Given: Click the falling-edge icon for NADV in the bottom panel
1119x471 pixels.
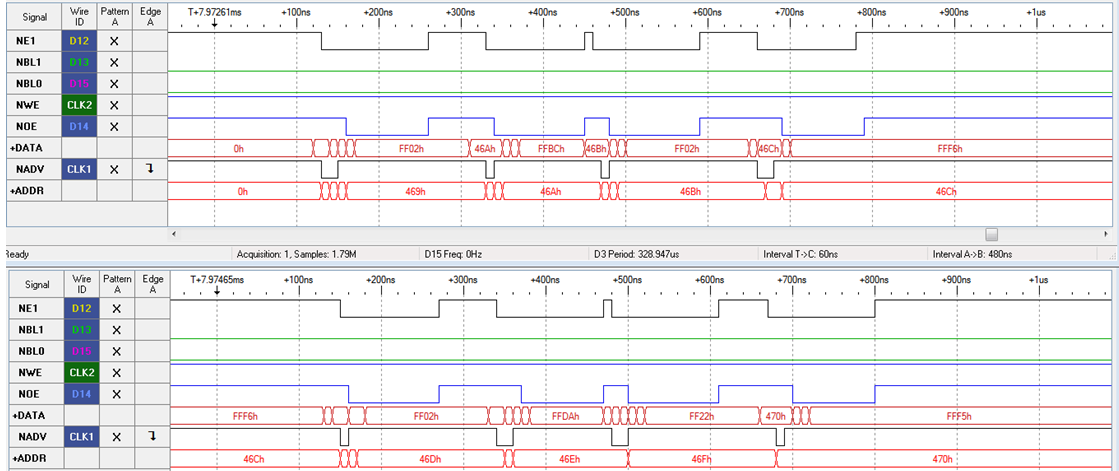Looking at the screenshot, I should coord(153,437).
